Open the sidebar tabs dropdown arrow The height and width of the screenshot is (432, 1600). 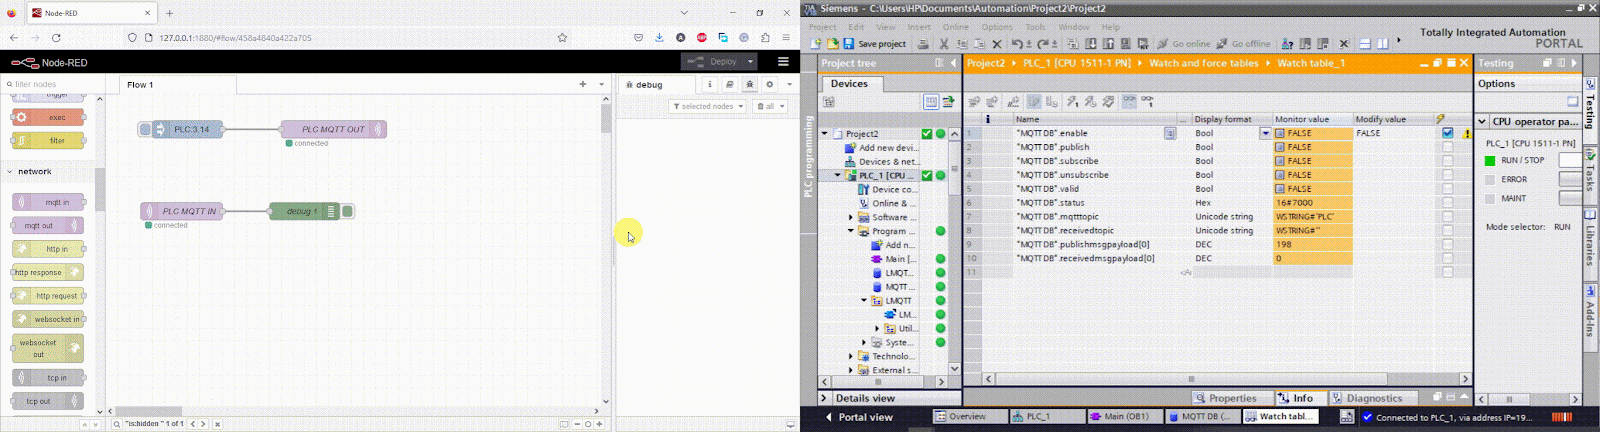(789, 84)
